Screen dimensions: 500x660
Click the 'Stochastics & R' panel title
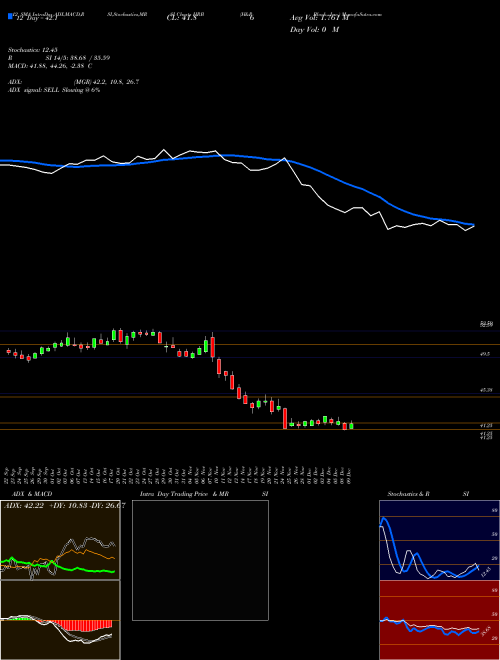pyautogui.click(x=408, y=494)
